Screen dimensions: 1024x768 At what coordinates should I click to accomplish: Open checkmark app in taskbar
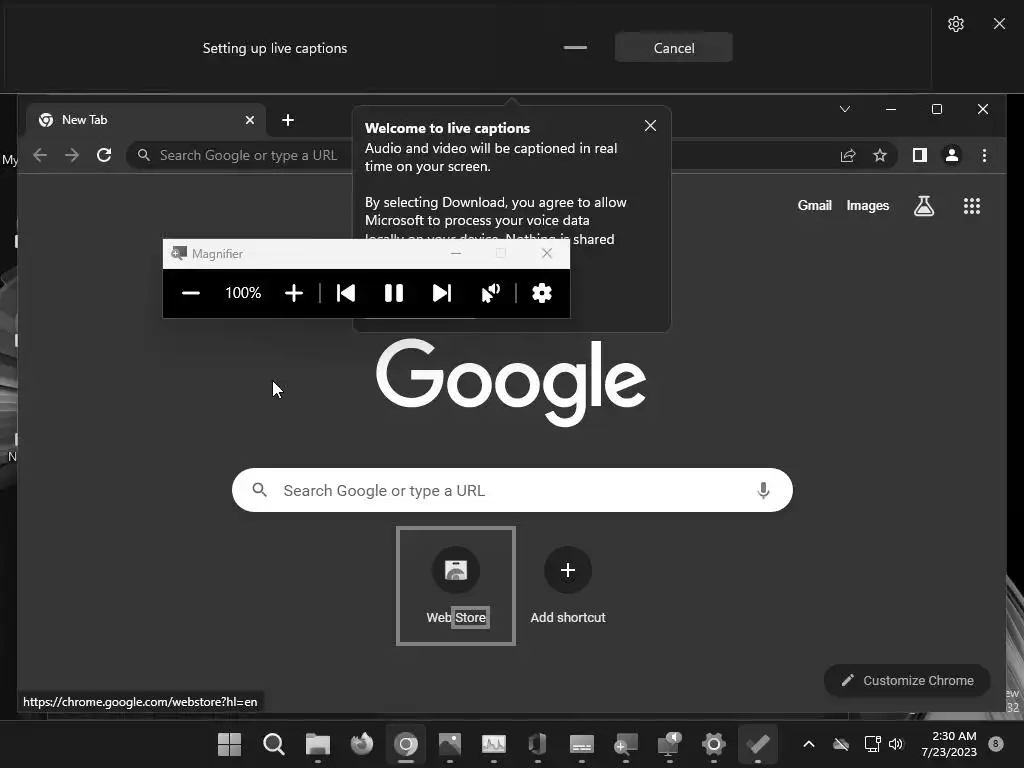pyautogui.click(x=758, y=744)
